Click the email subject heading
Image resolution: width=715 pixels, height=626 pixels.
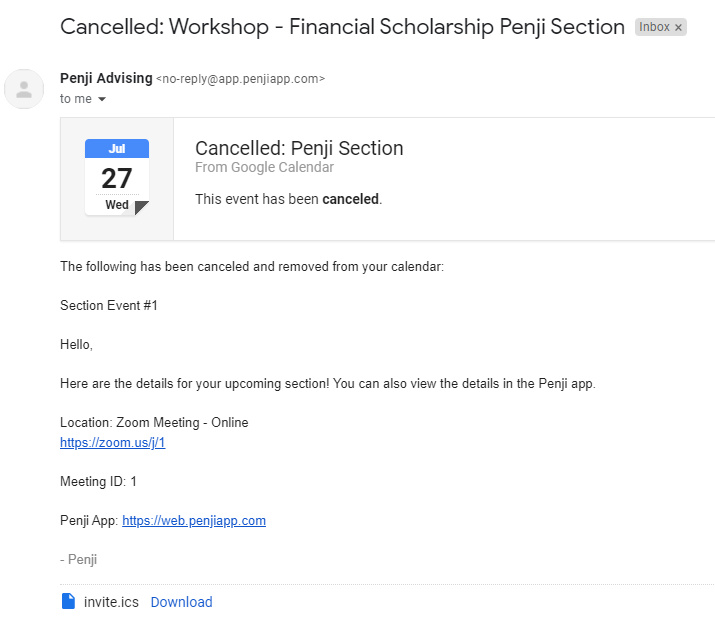point(342,26)
